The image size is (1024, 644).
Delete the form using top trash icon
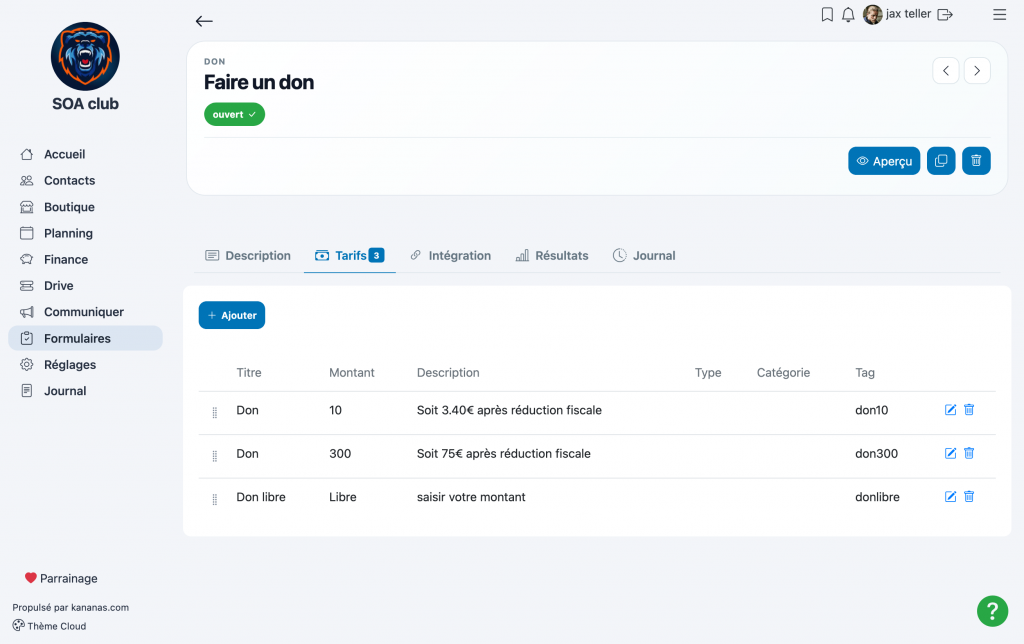click(x=976, y=161)
